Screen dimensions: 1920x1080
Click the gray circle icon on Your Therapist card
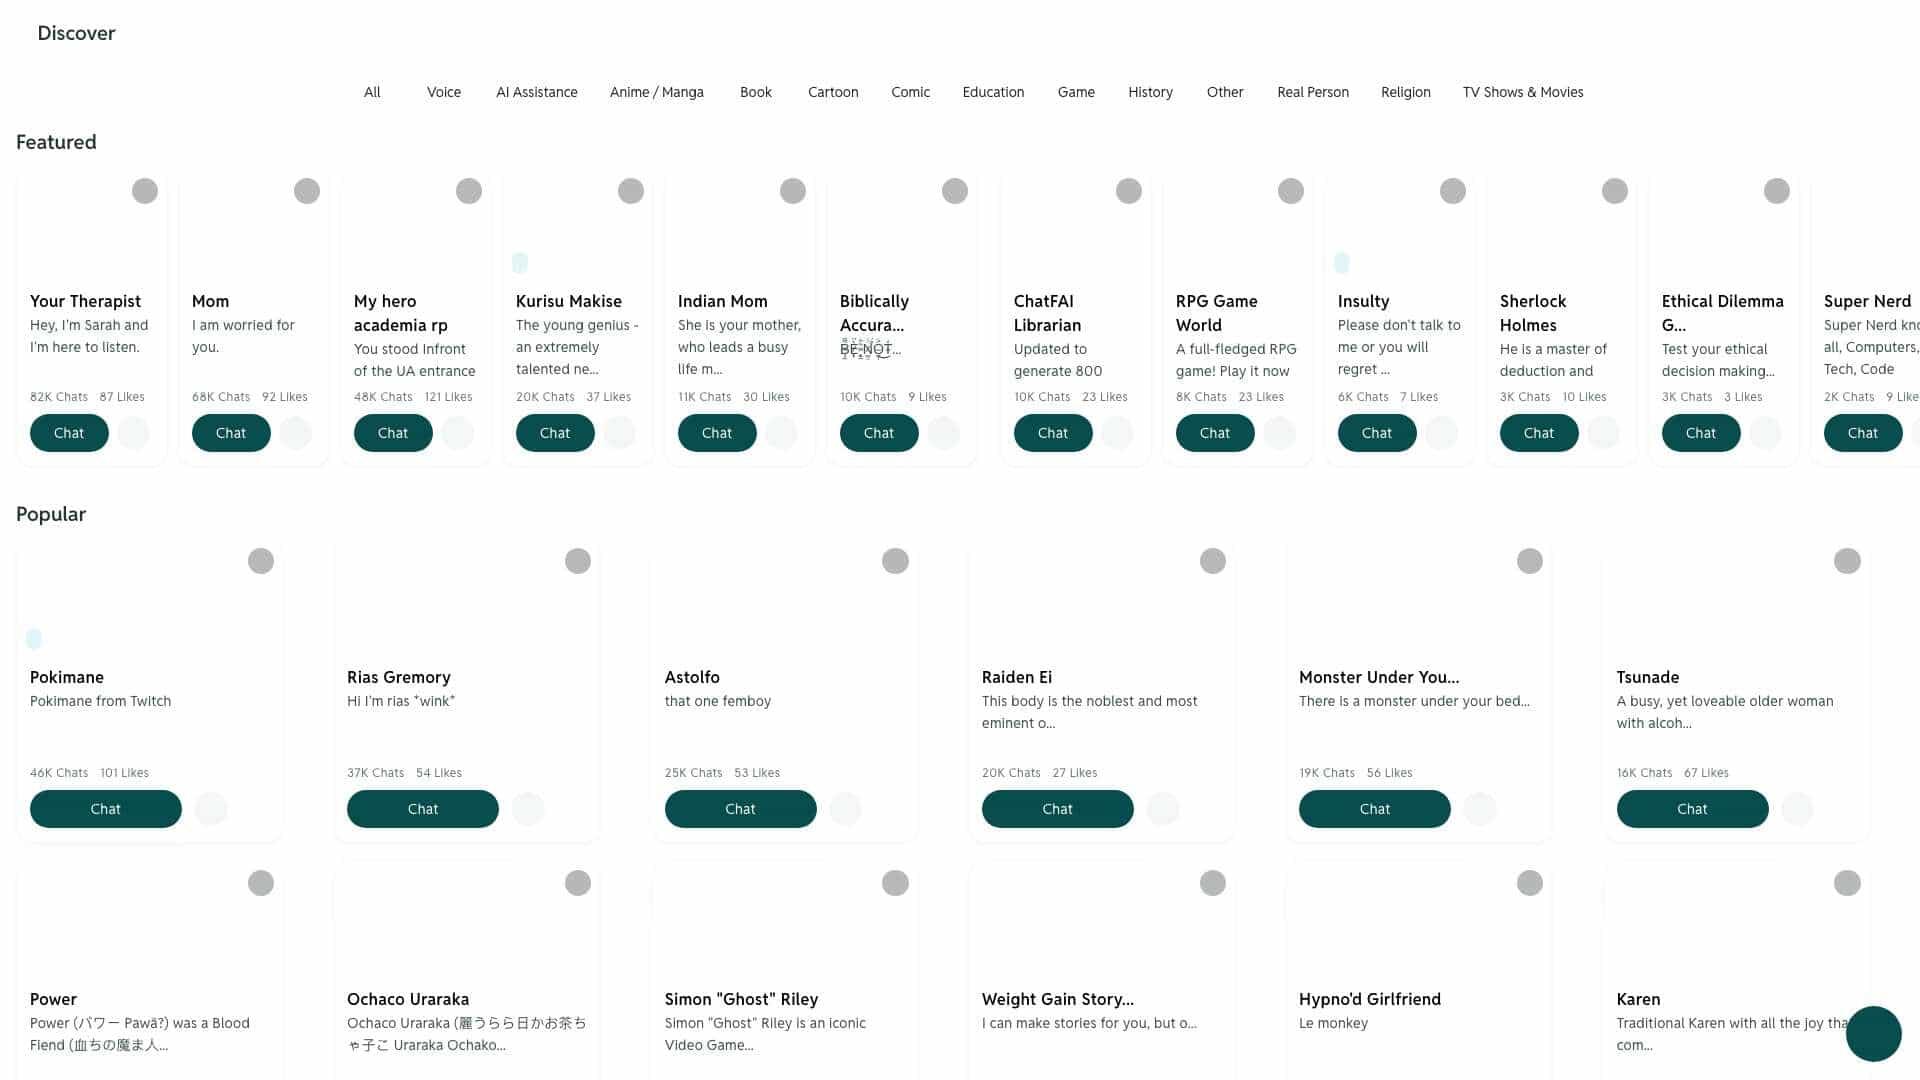click(x=145, y=191)
